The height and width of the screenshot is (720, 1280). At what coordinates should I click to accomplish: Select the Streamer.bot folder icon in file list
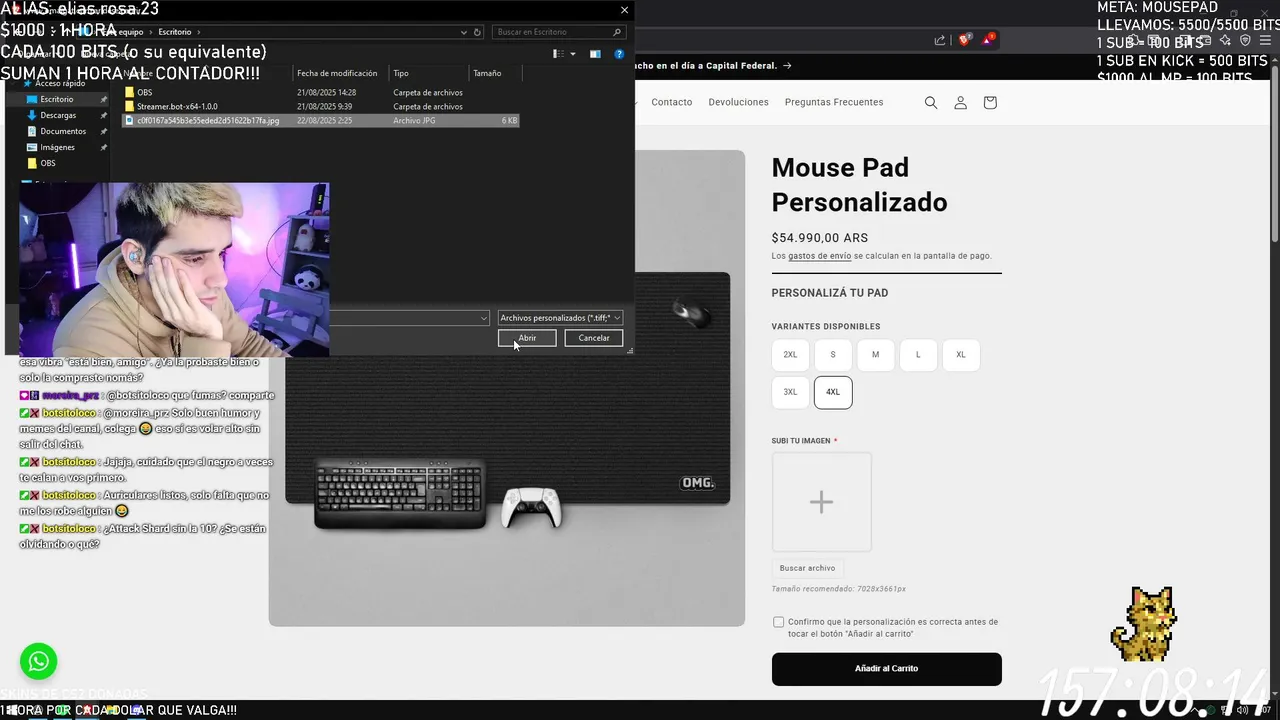[129, 106]
